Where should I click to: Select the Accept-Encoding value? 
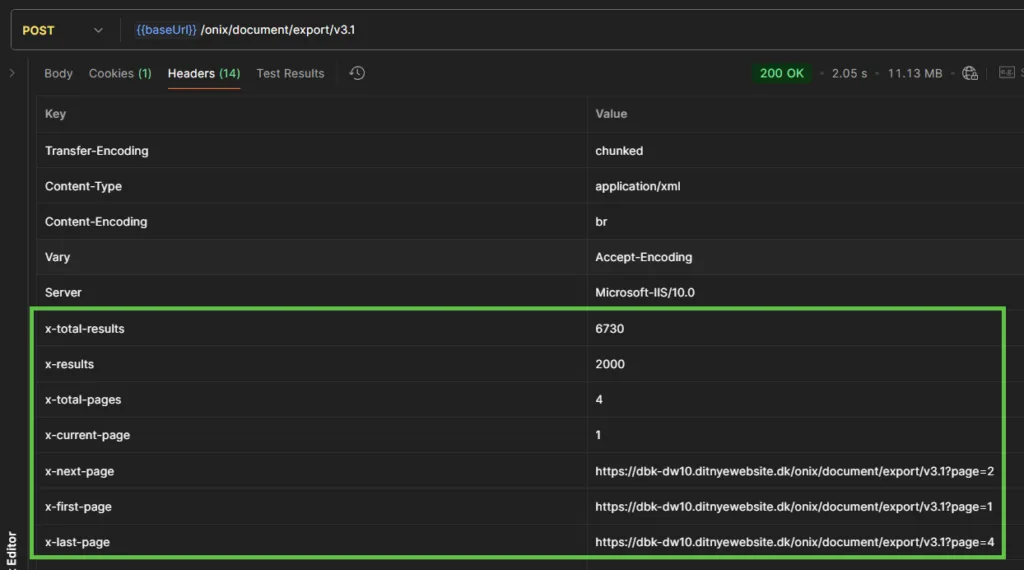(643, 257)
